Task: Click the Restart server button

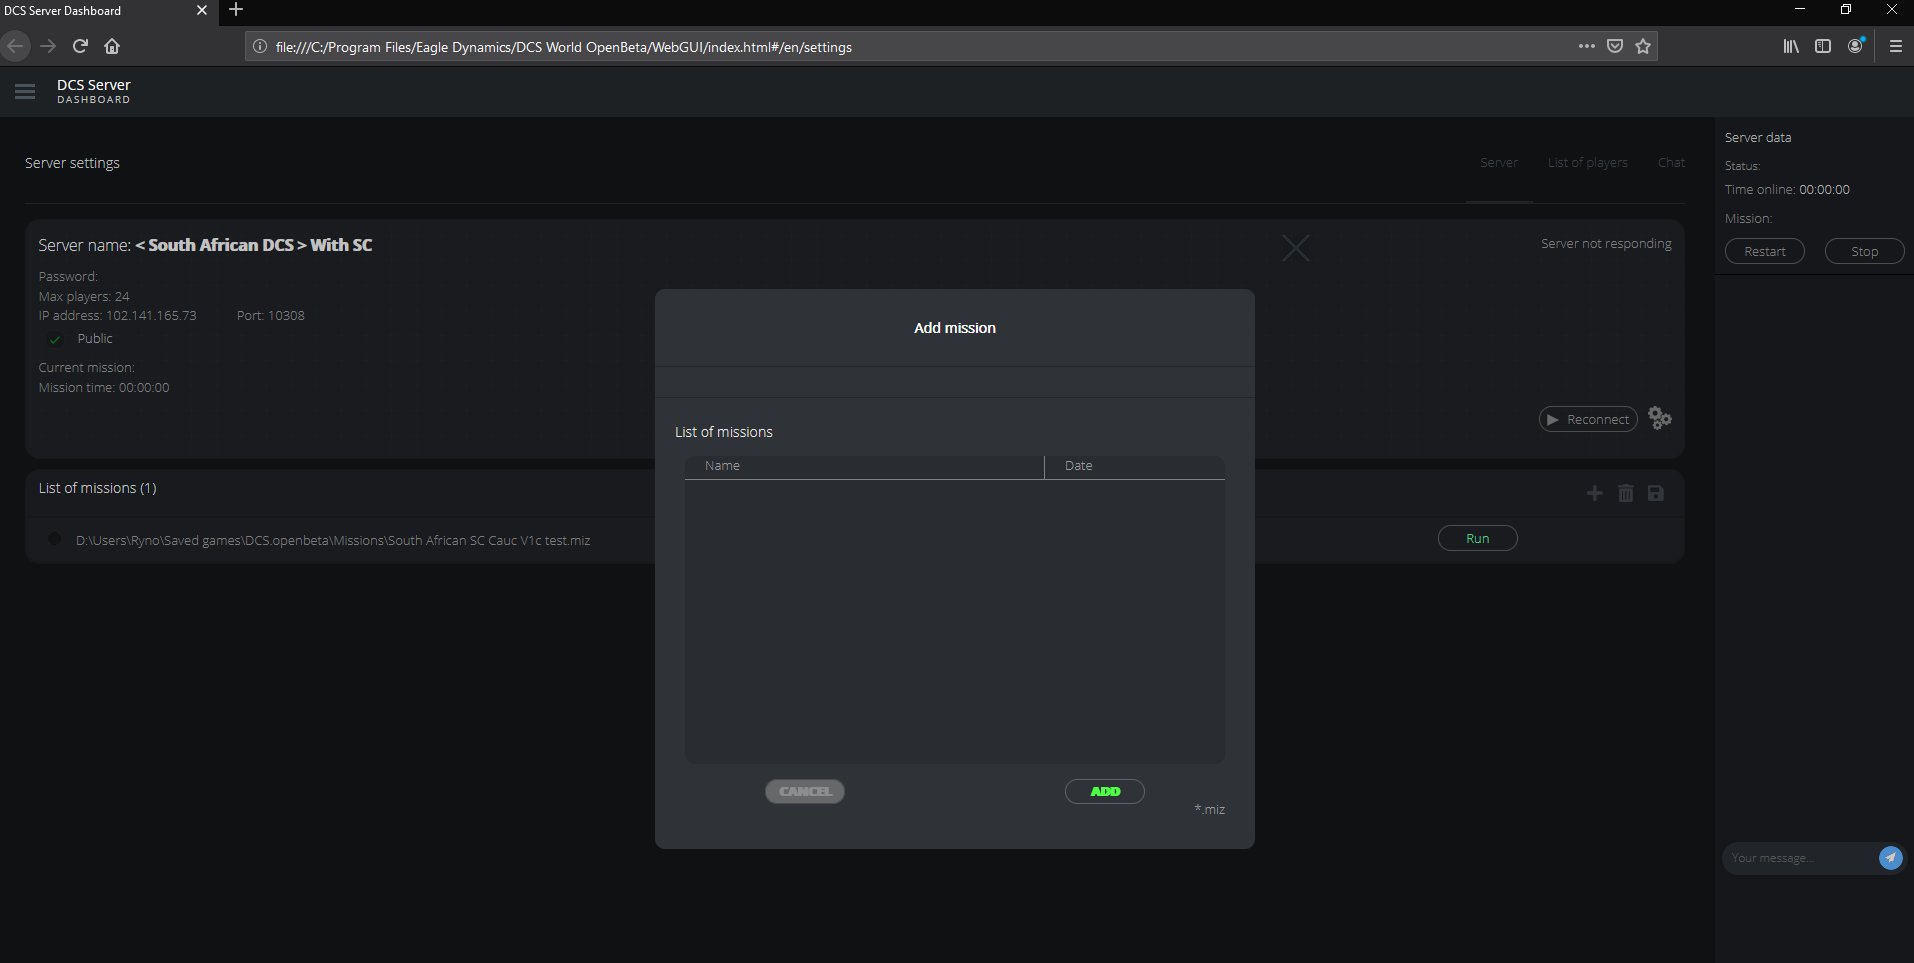Action: tap(1765, 251)
